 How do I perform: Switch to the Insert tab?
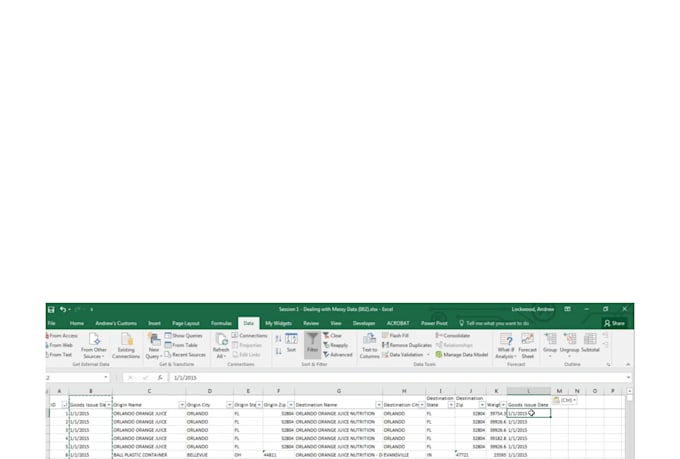point(154,323)
